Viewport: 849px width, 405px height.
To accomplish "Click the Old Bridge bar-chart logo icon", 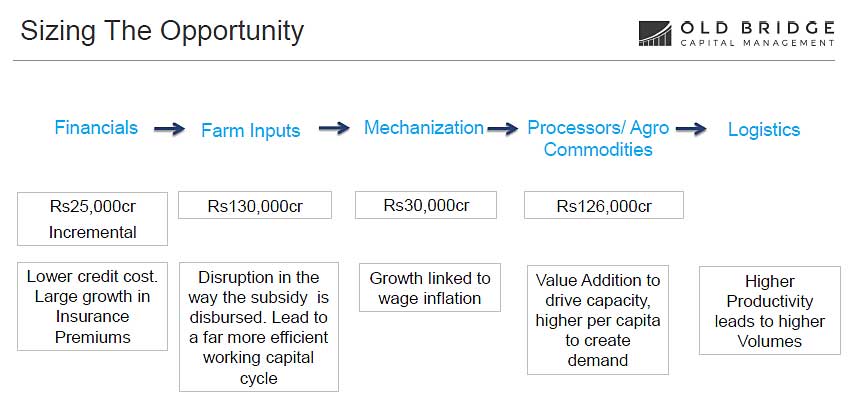I will (656, 33).
